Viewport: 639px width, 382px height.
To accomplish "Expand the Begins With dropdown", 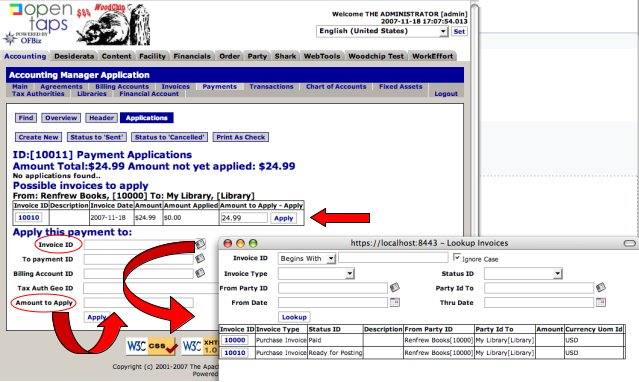I will coord(307,258).
